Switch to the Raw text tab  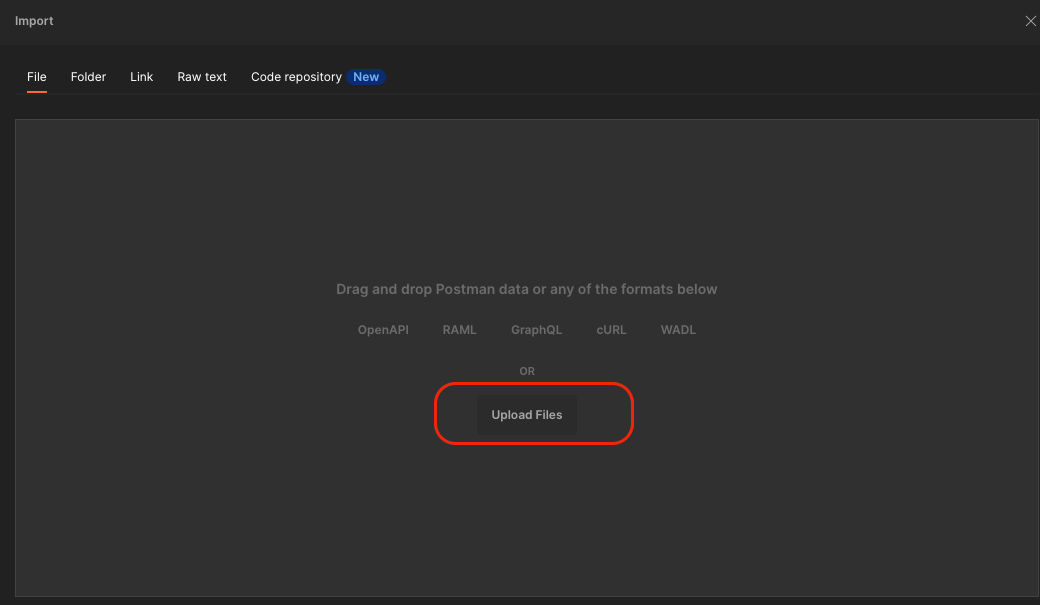(202, 77)
